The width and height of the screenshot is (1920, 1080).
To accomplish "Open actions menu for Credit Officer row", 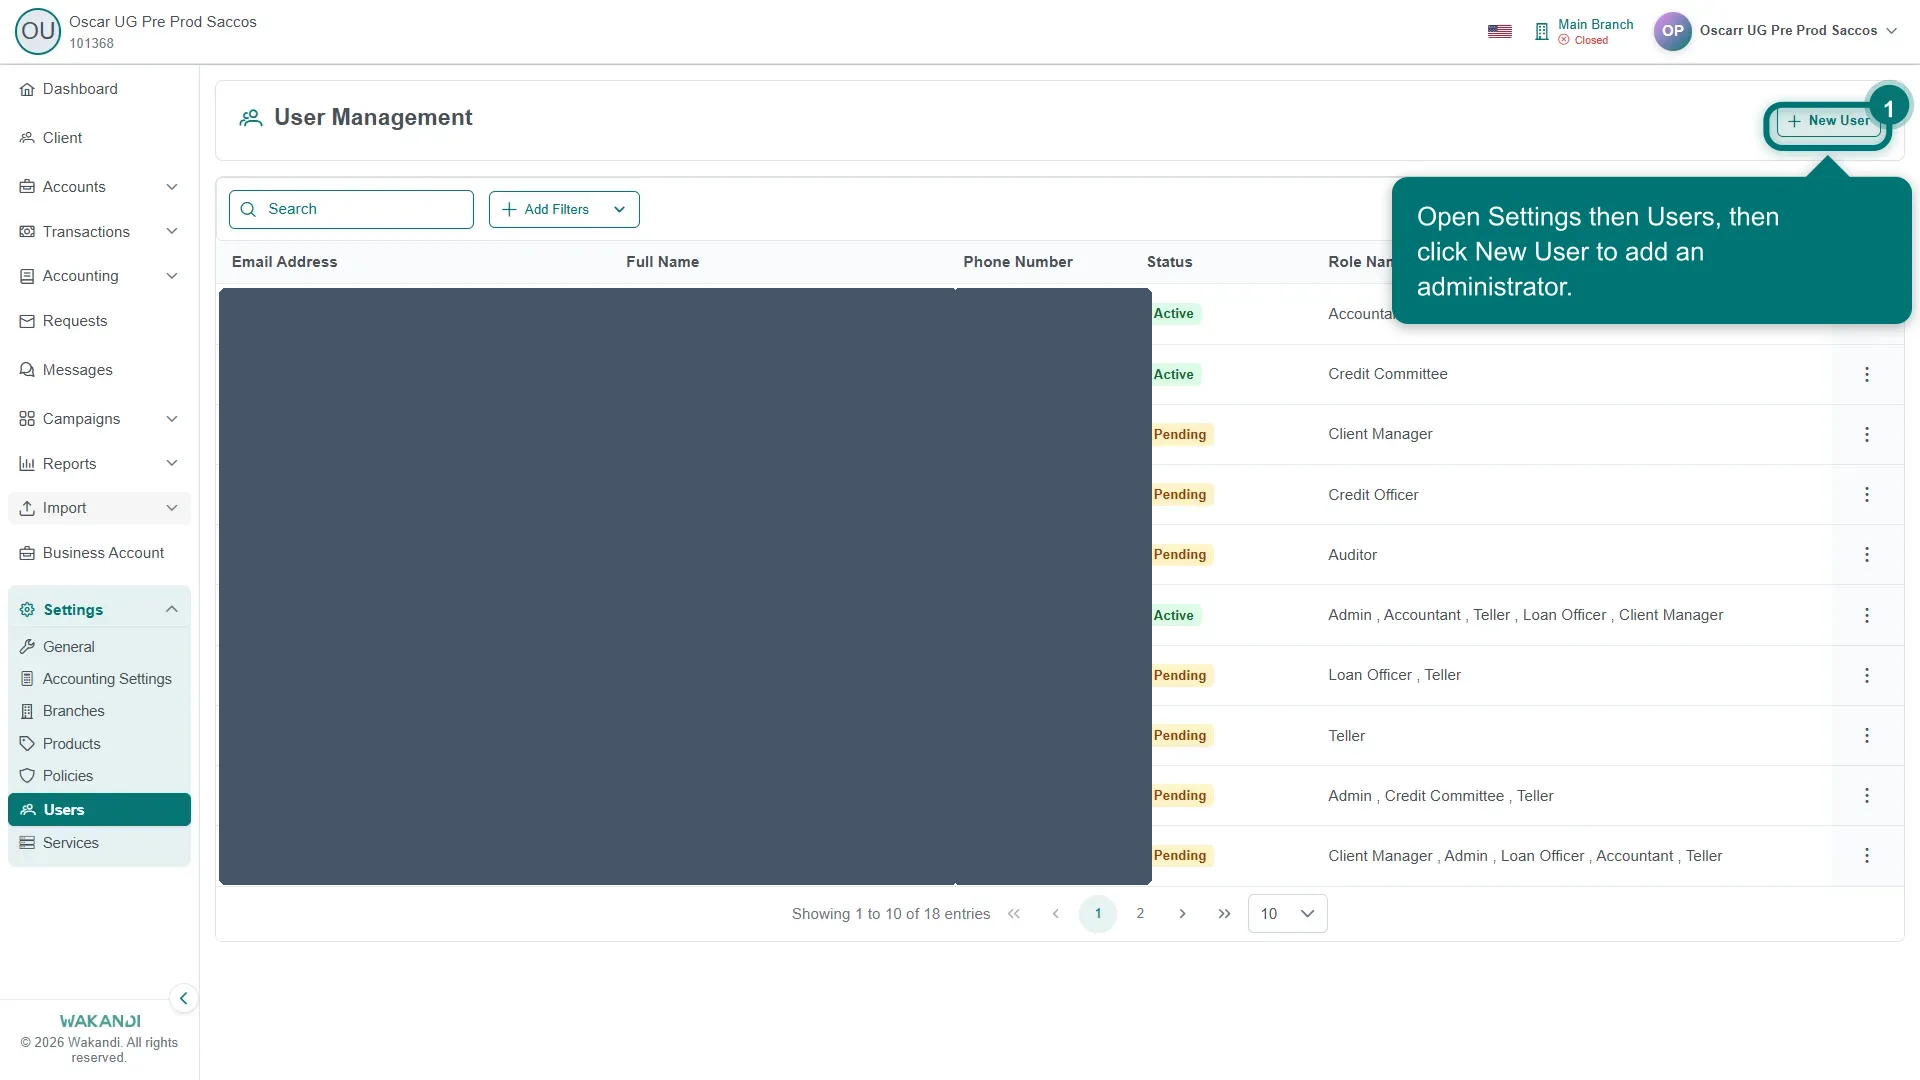I will pos(1866,495).
